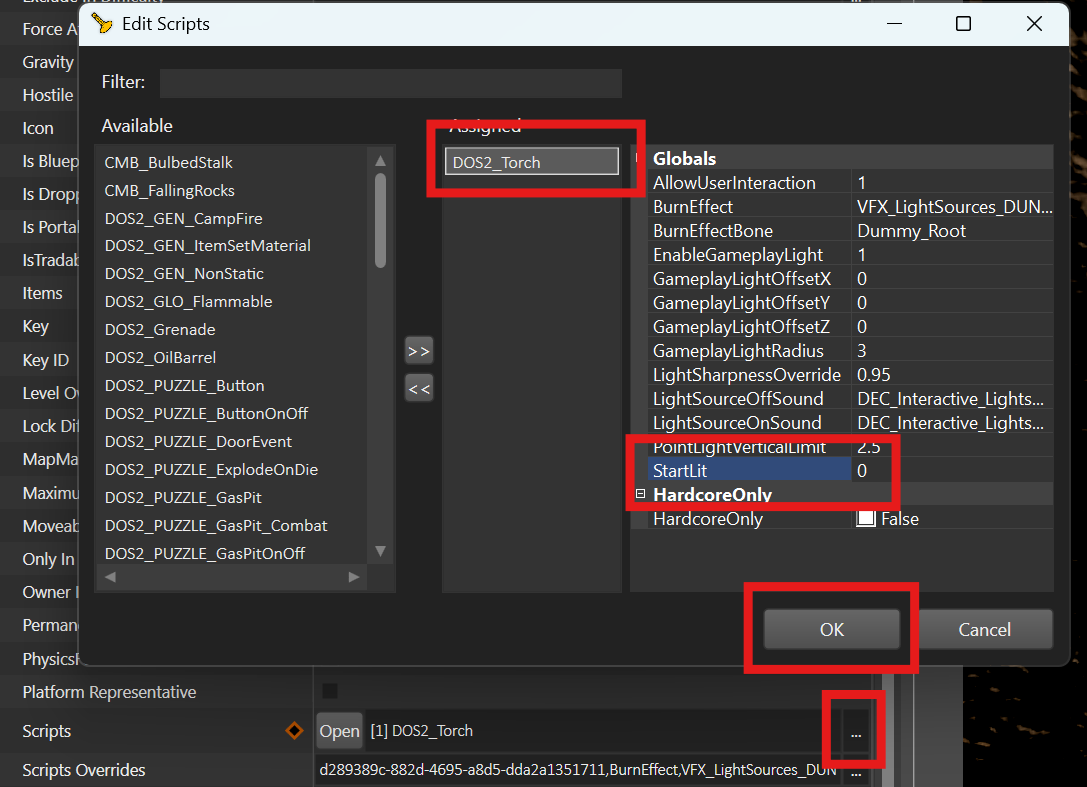Click the Filter text field
The image size is (1087, 787).
tap(390, 82)
